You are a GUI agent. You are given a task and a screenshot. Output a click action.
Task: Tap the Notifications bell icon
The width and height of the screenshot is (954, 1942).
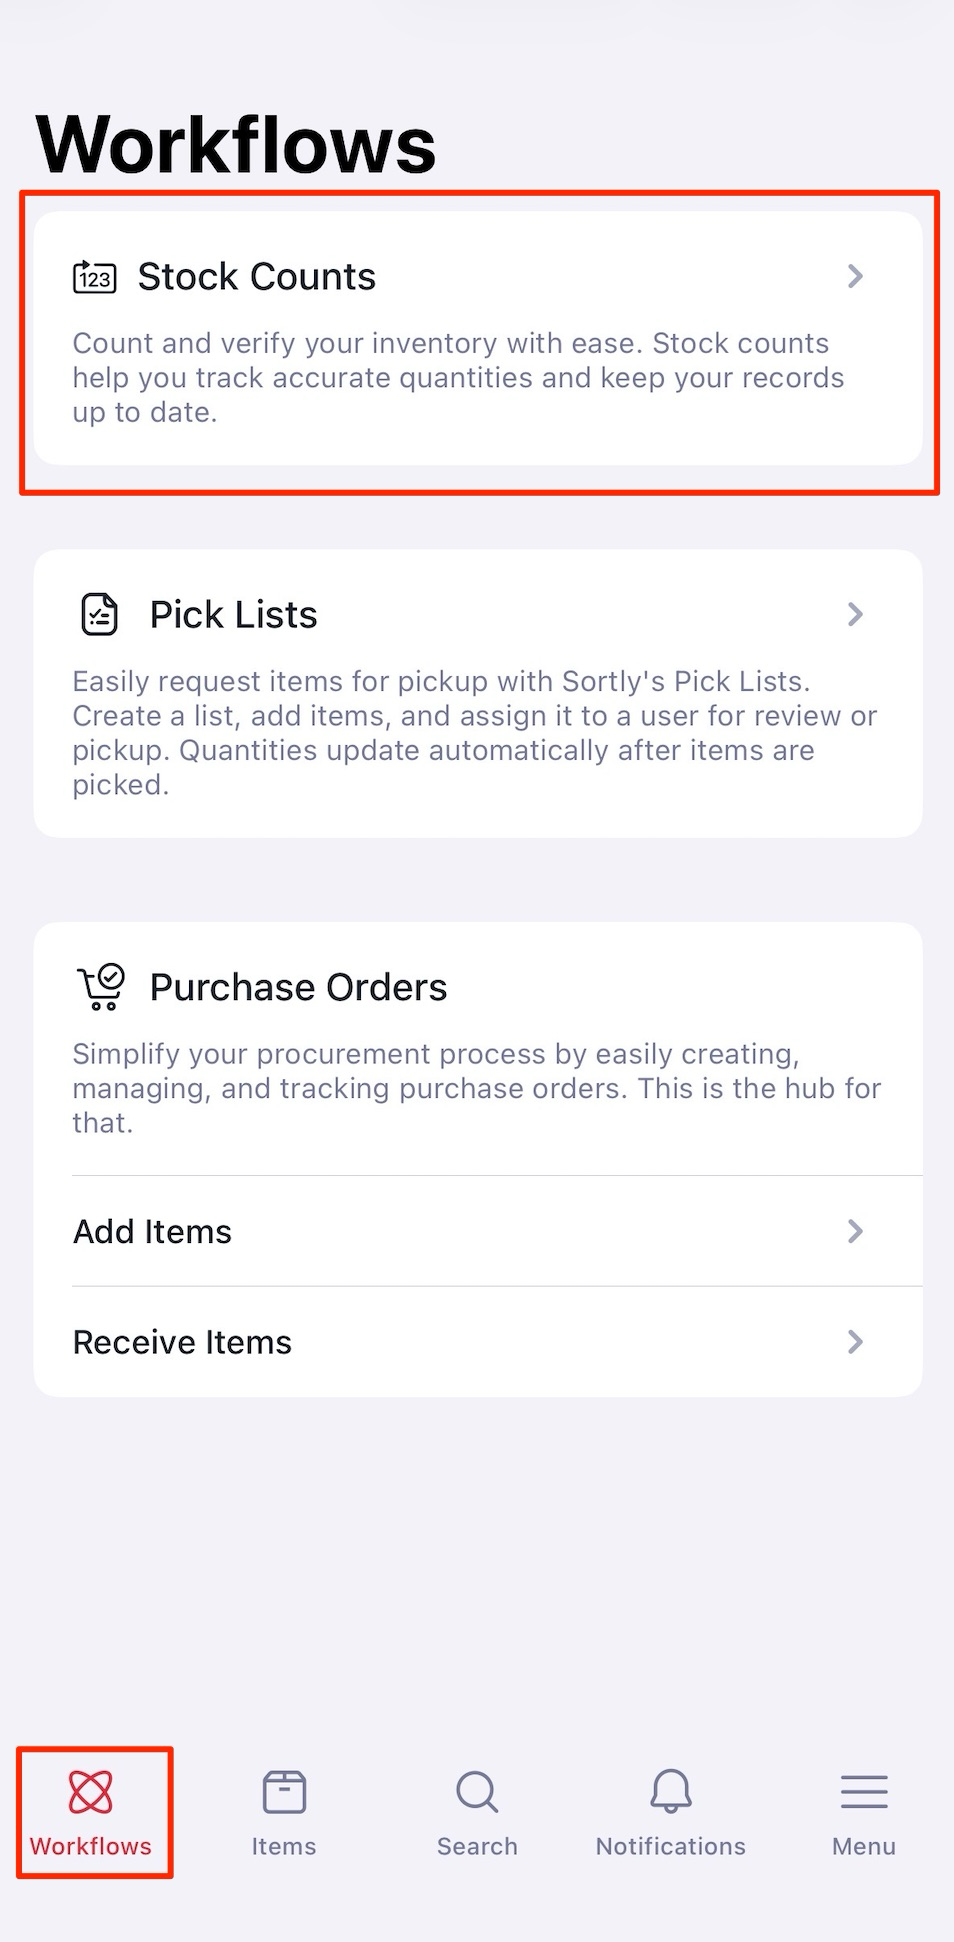(671, 1792)
